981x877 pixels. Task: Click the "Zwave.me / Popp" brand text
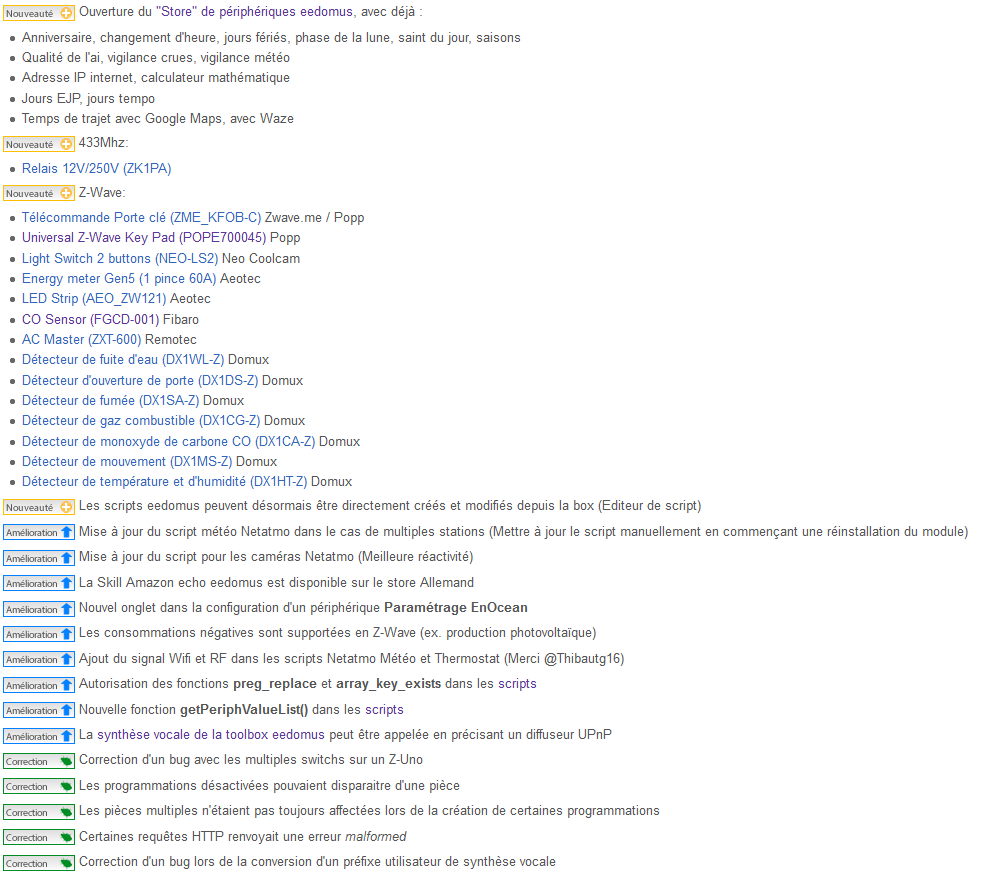coord(314,217)
